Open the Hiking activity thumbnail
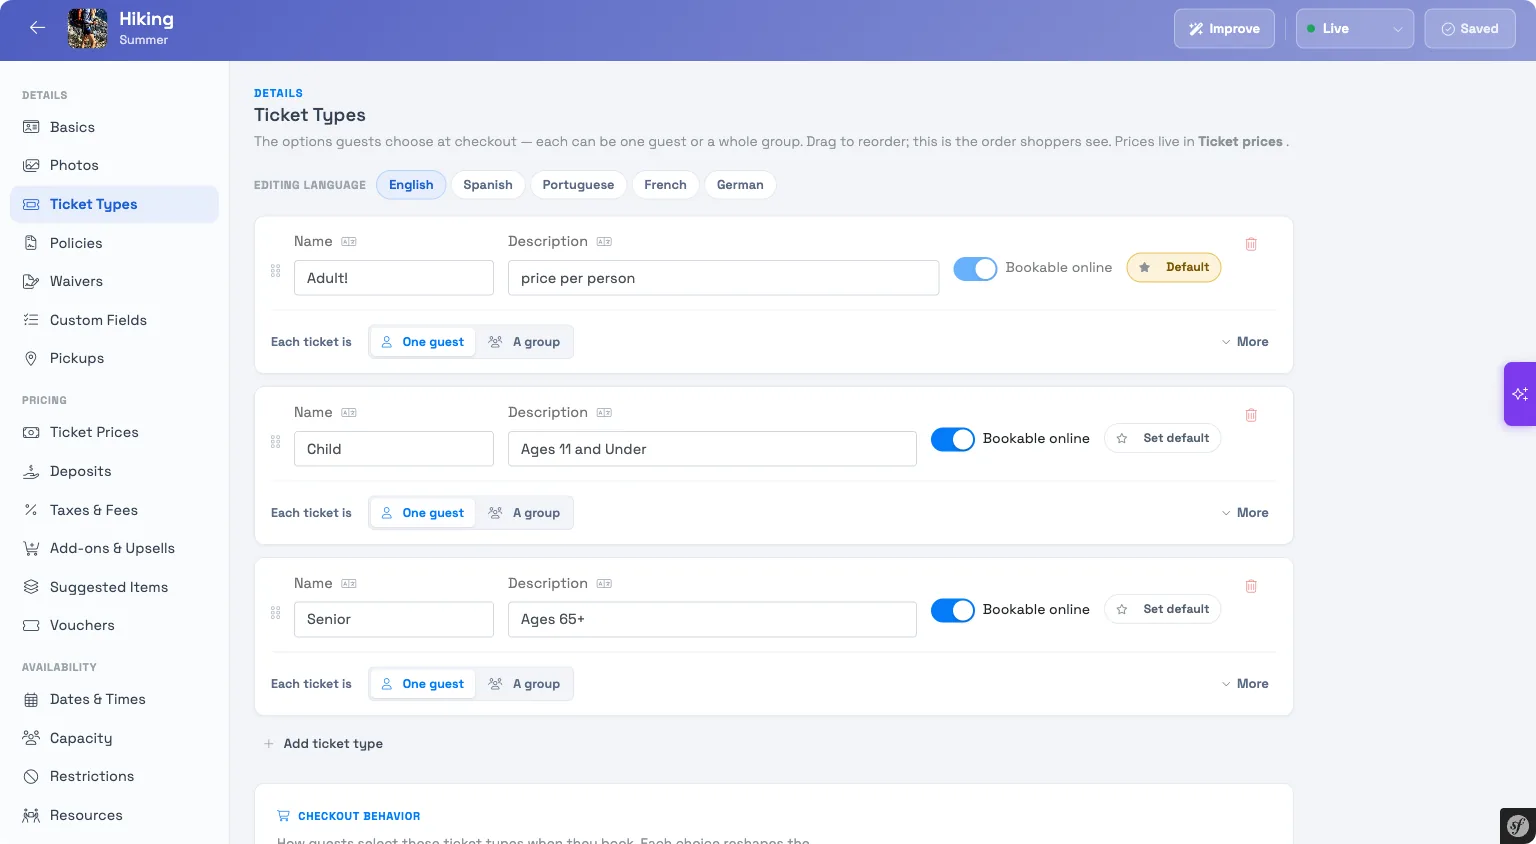 88,28
